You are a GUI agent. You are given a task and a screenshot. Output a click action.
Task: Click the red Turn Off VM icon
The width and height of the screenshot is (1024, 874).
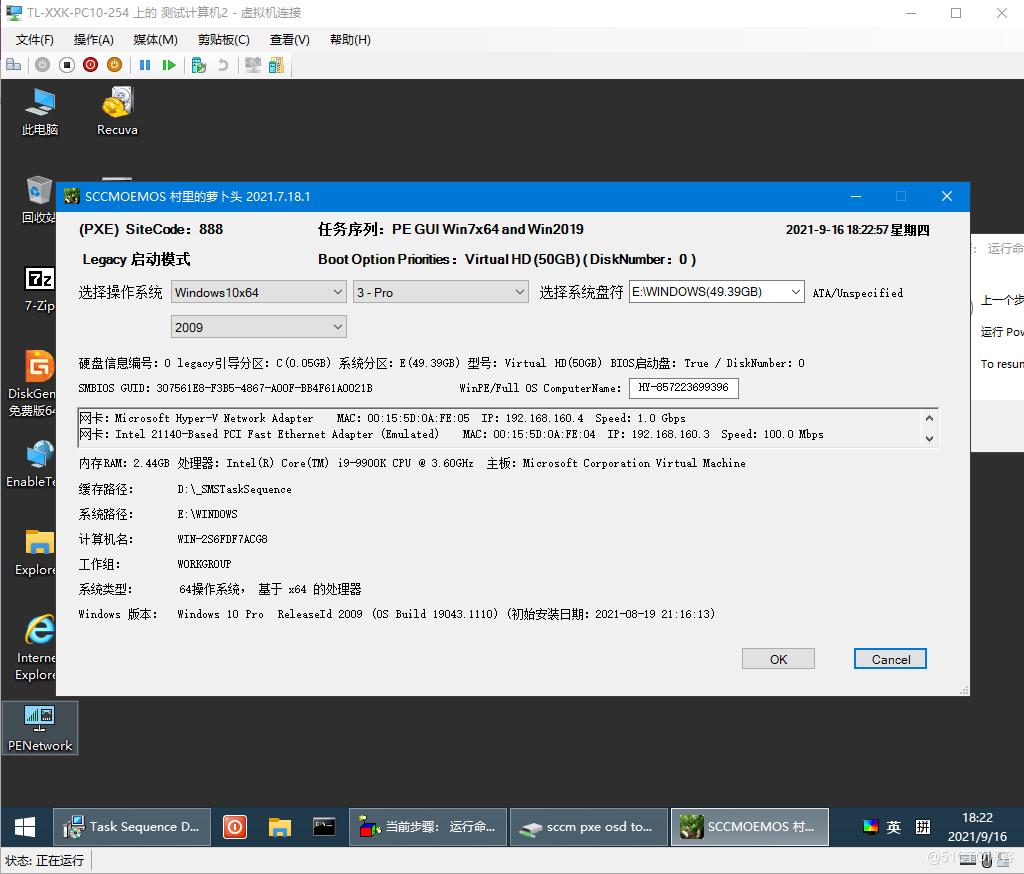90,64
